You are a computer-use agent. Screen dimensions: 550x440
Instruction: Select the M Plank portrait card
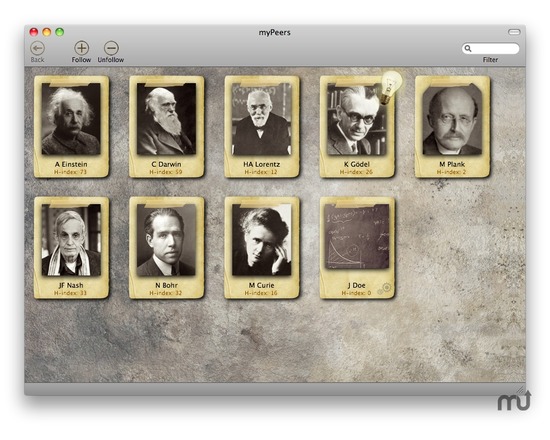click(x=452, y=127)
